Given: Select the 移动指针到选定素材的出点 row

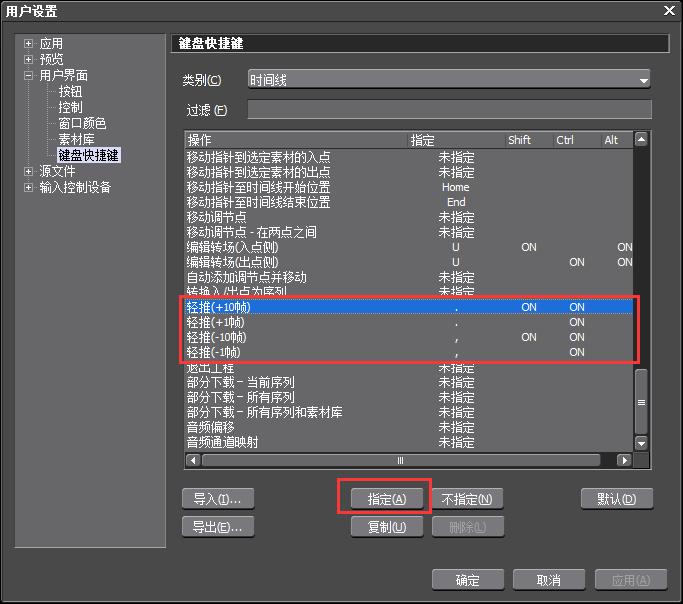Looking at the screenshot, I should [409, 172].
